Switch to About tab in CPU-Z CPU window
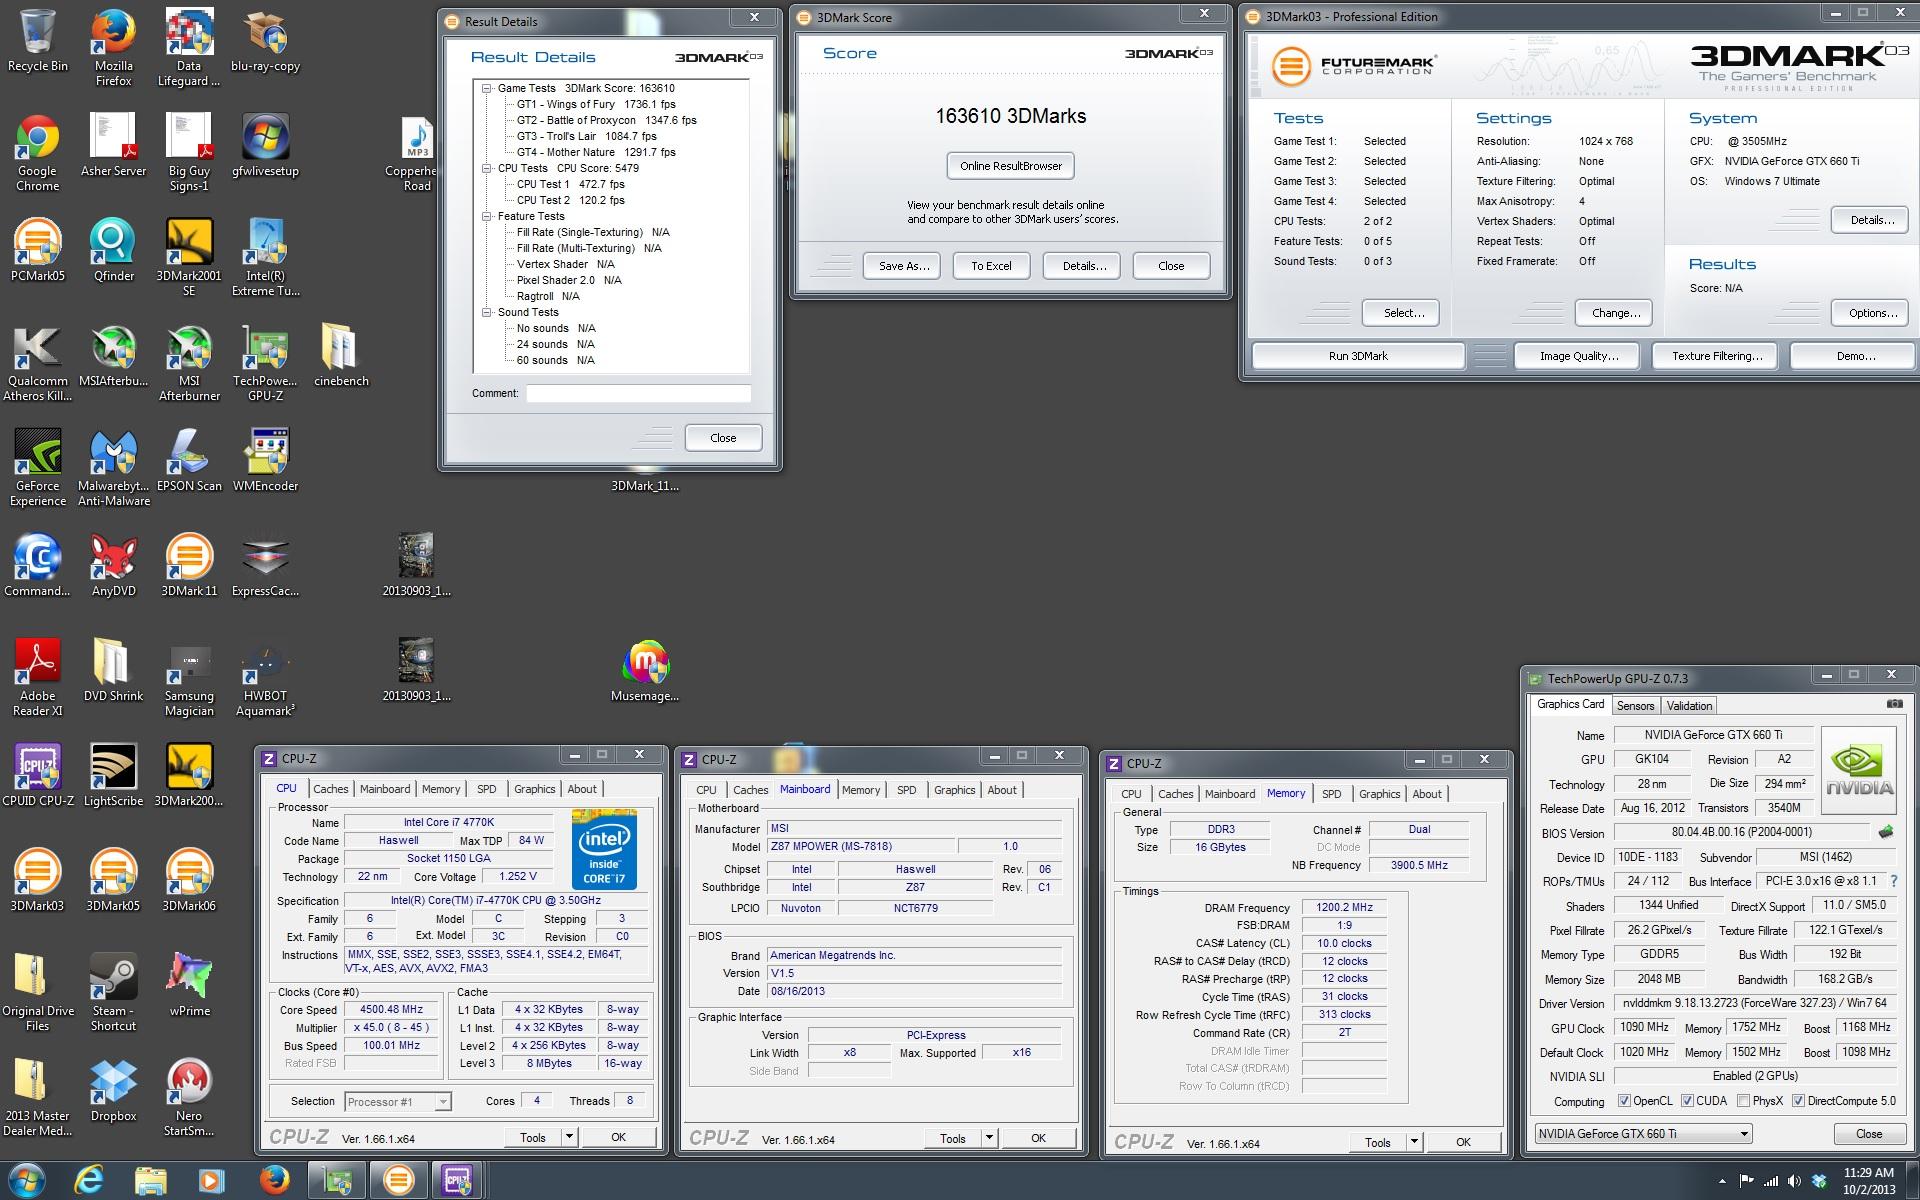This screenshot has height=1200, width=1920. click(582, 789)
